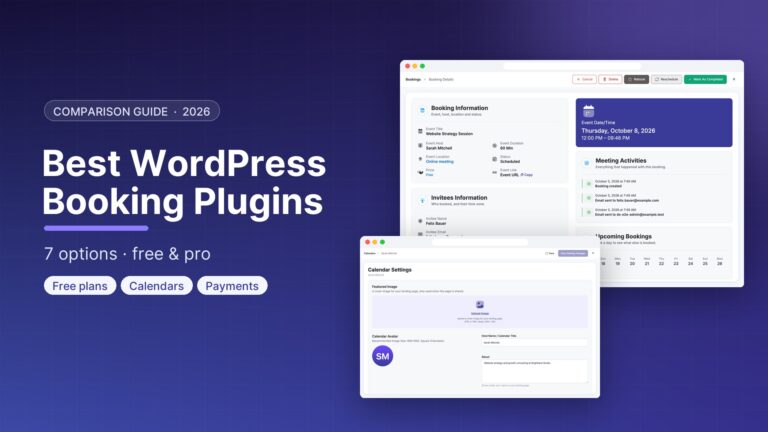Focus the About text area

click(x=534, y=371)
